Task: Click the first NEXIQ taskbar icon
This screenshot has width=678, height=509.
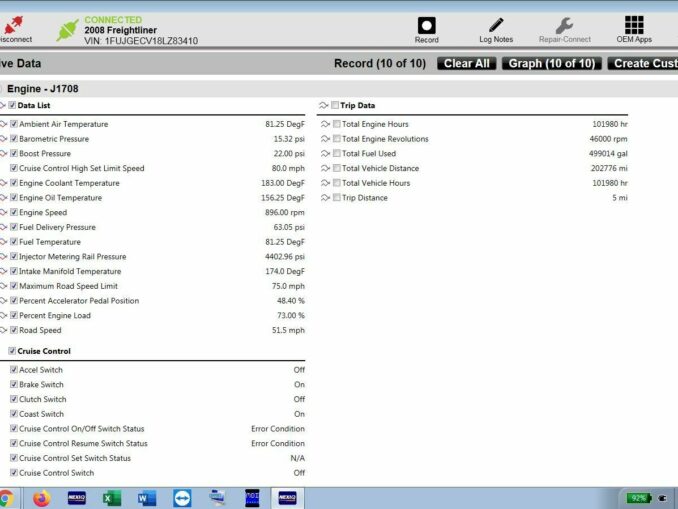Action: 77,498
